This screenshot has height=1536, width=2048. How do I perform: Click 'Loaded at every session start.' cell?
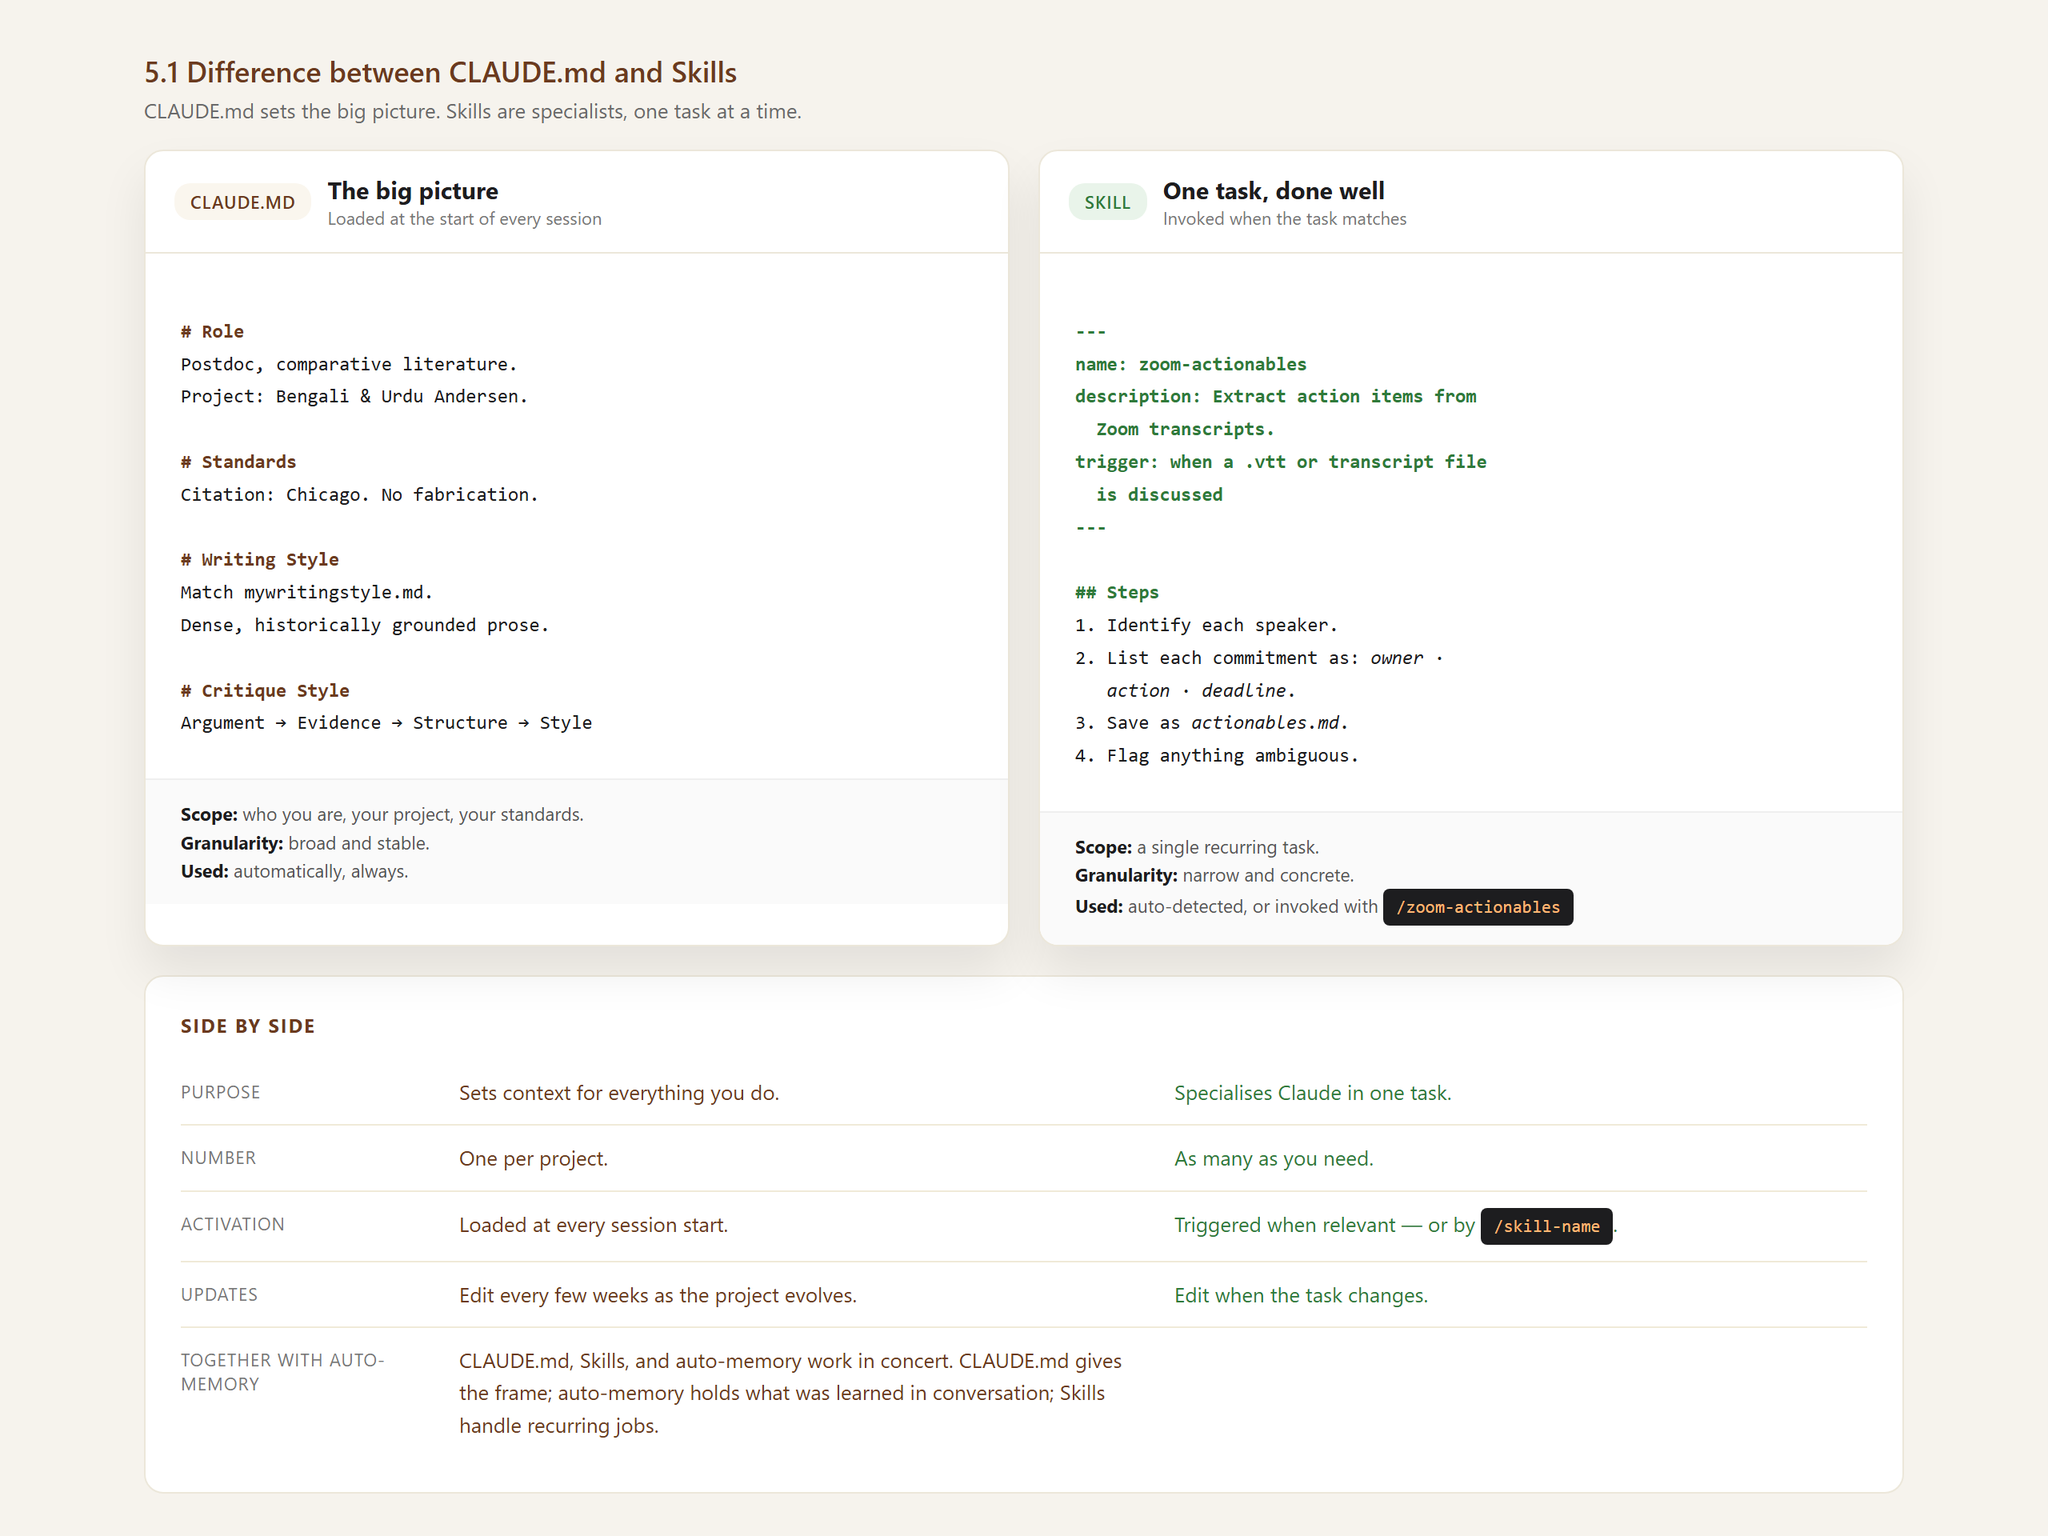point(593,1225)
